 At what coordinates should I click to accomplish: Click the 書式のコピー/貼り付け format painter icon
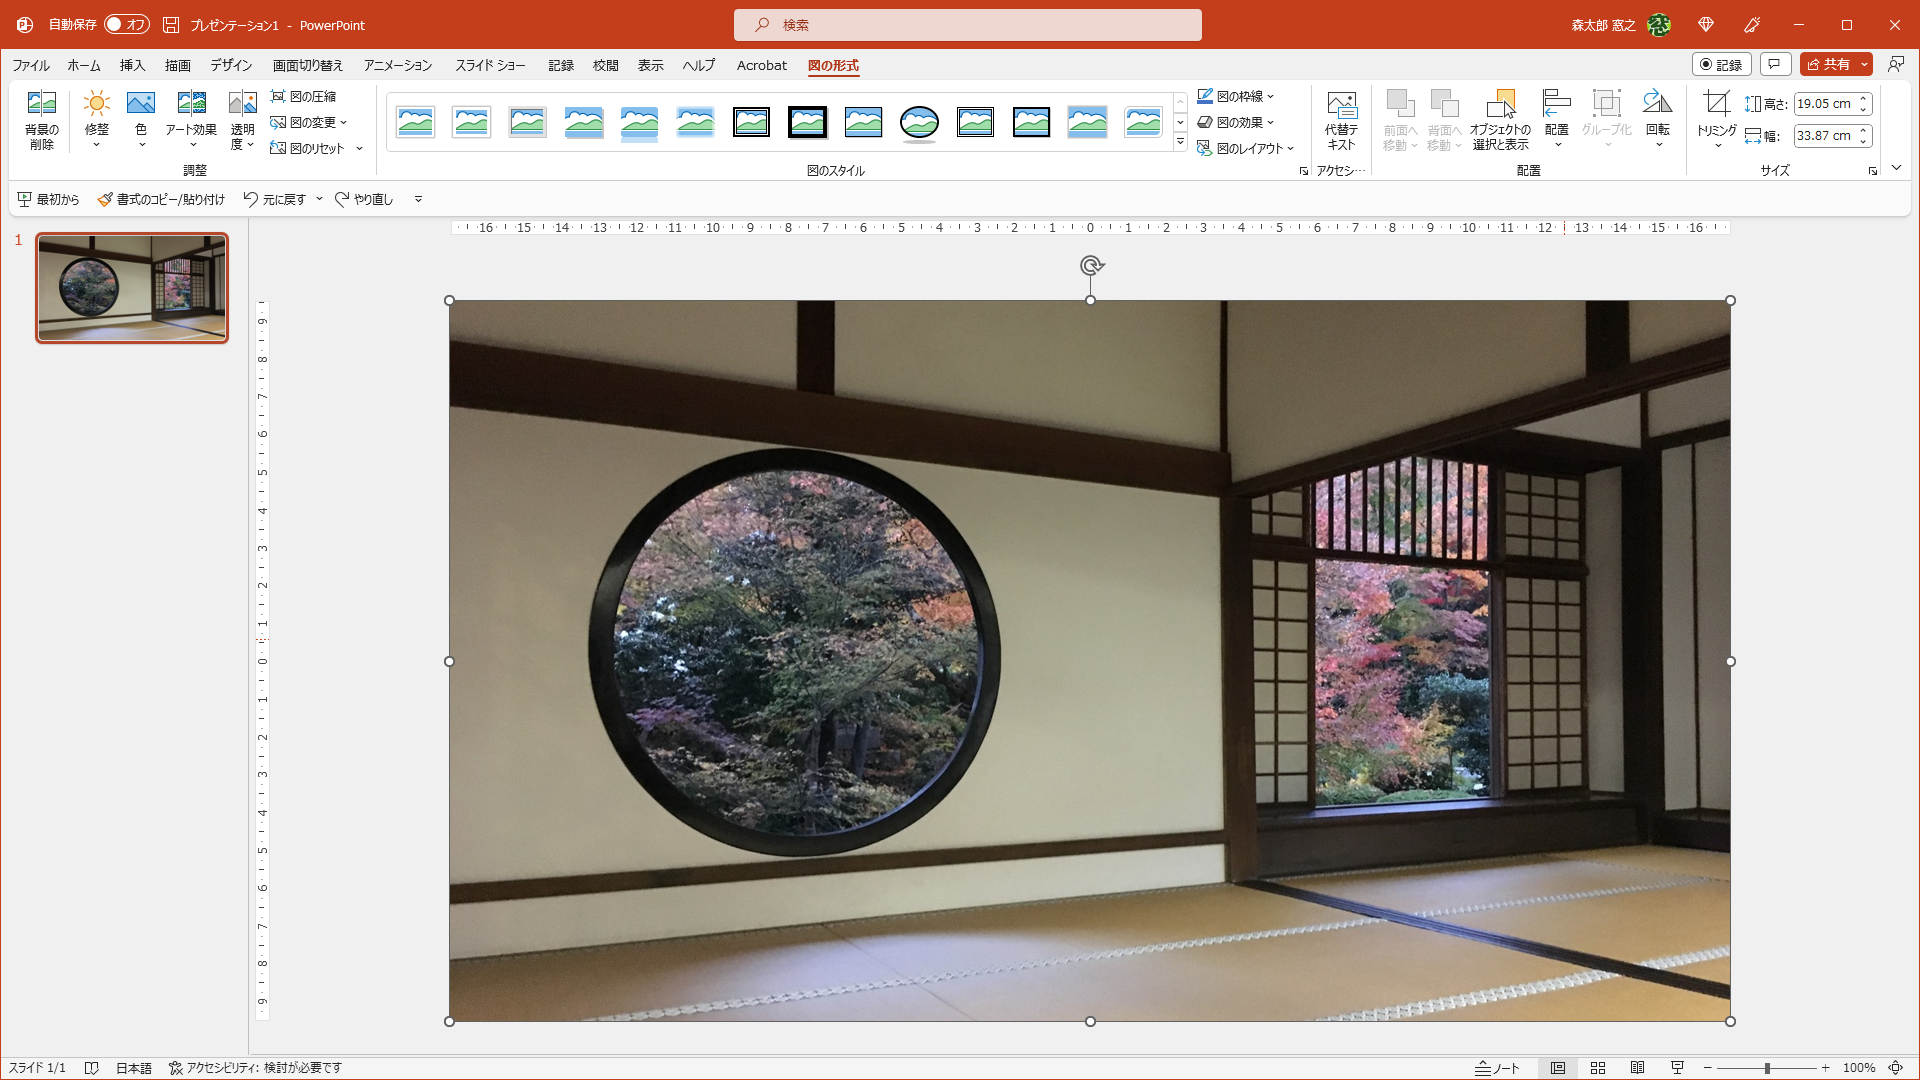pos(104,199)
